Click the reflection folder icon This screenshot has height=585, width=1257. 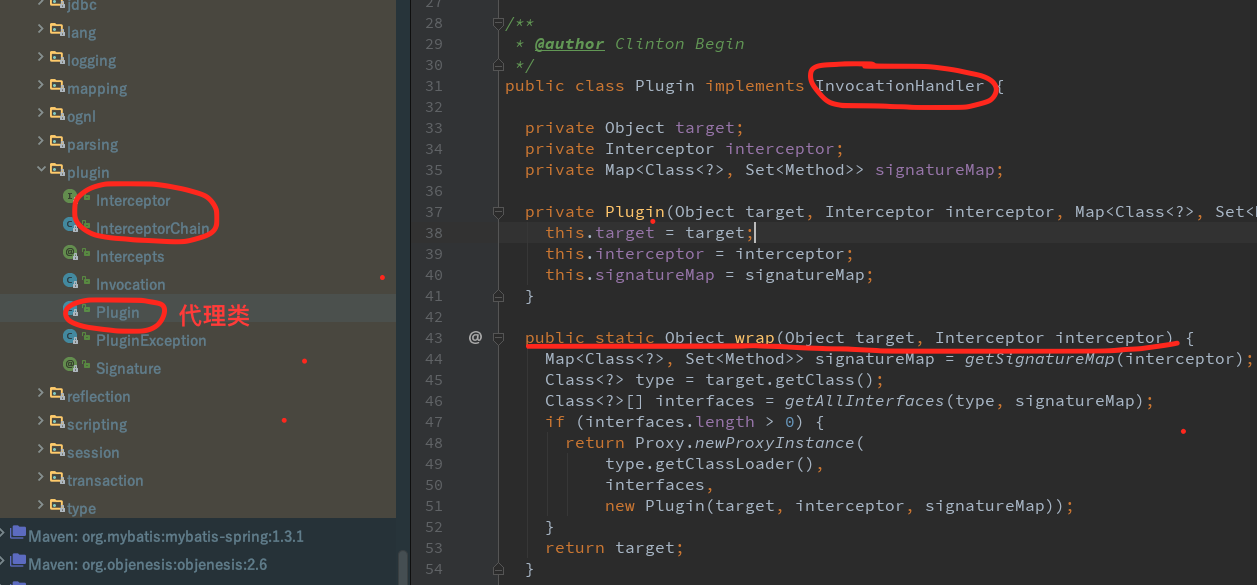(57, 395)
